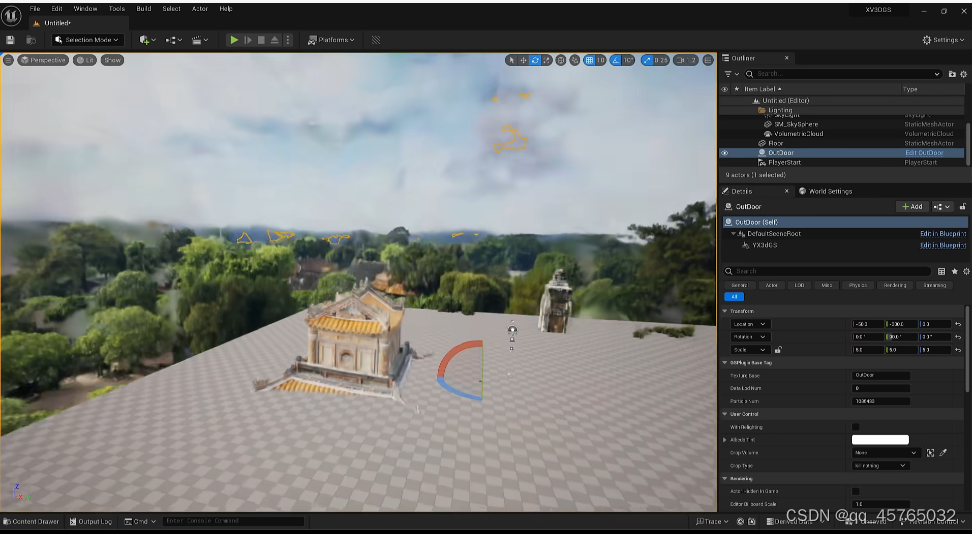Open the File menu

click(35, 9)
